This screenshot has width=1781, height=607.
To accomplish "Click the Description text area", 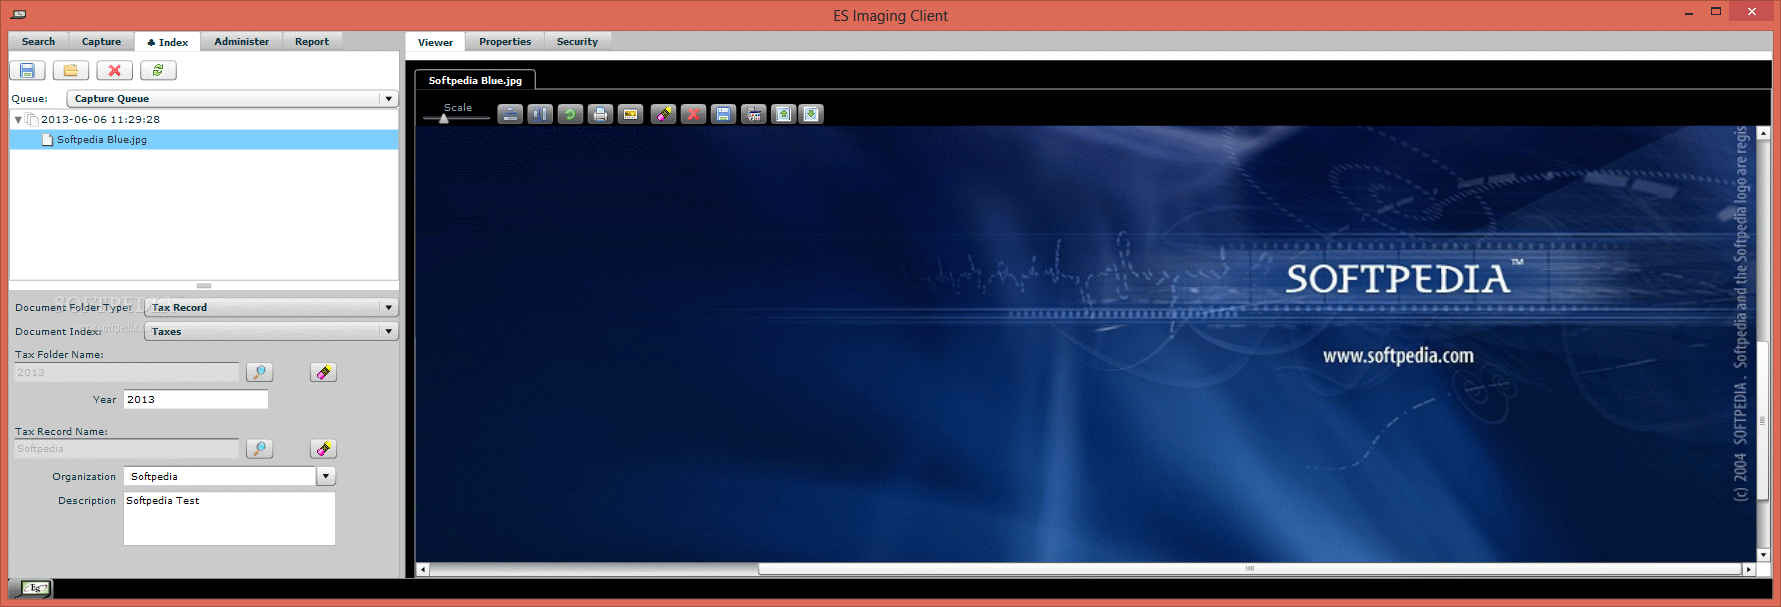I will [x=229, y=518].
